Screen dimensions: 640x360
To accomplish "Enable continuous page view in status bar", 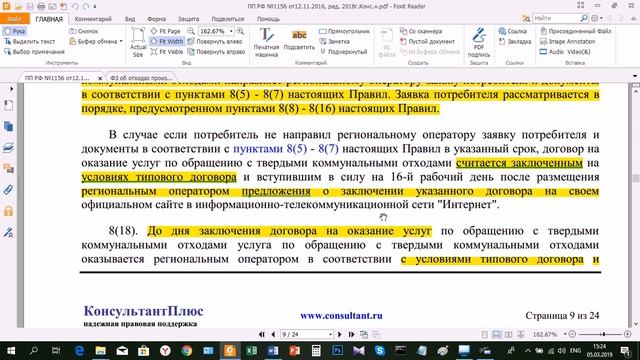I will (x=496, y=334).
